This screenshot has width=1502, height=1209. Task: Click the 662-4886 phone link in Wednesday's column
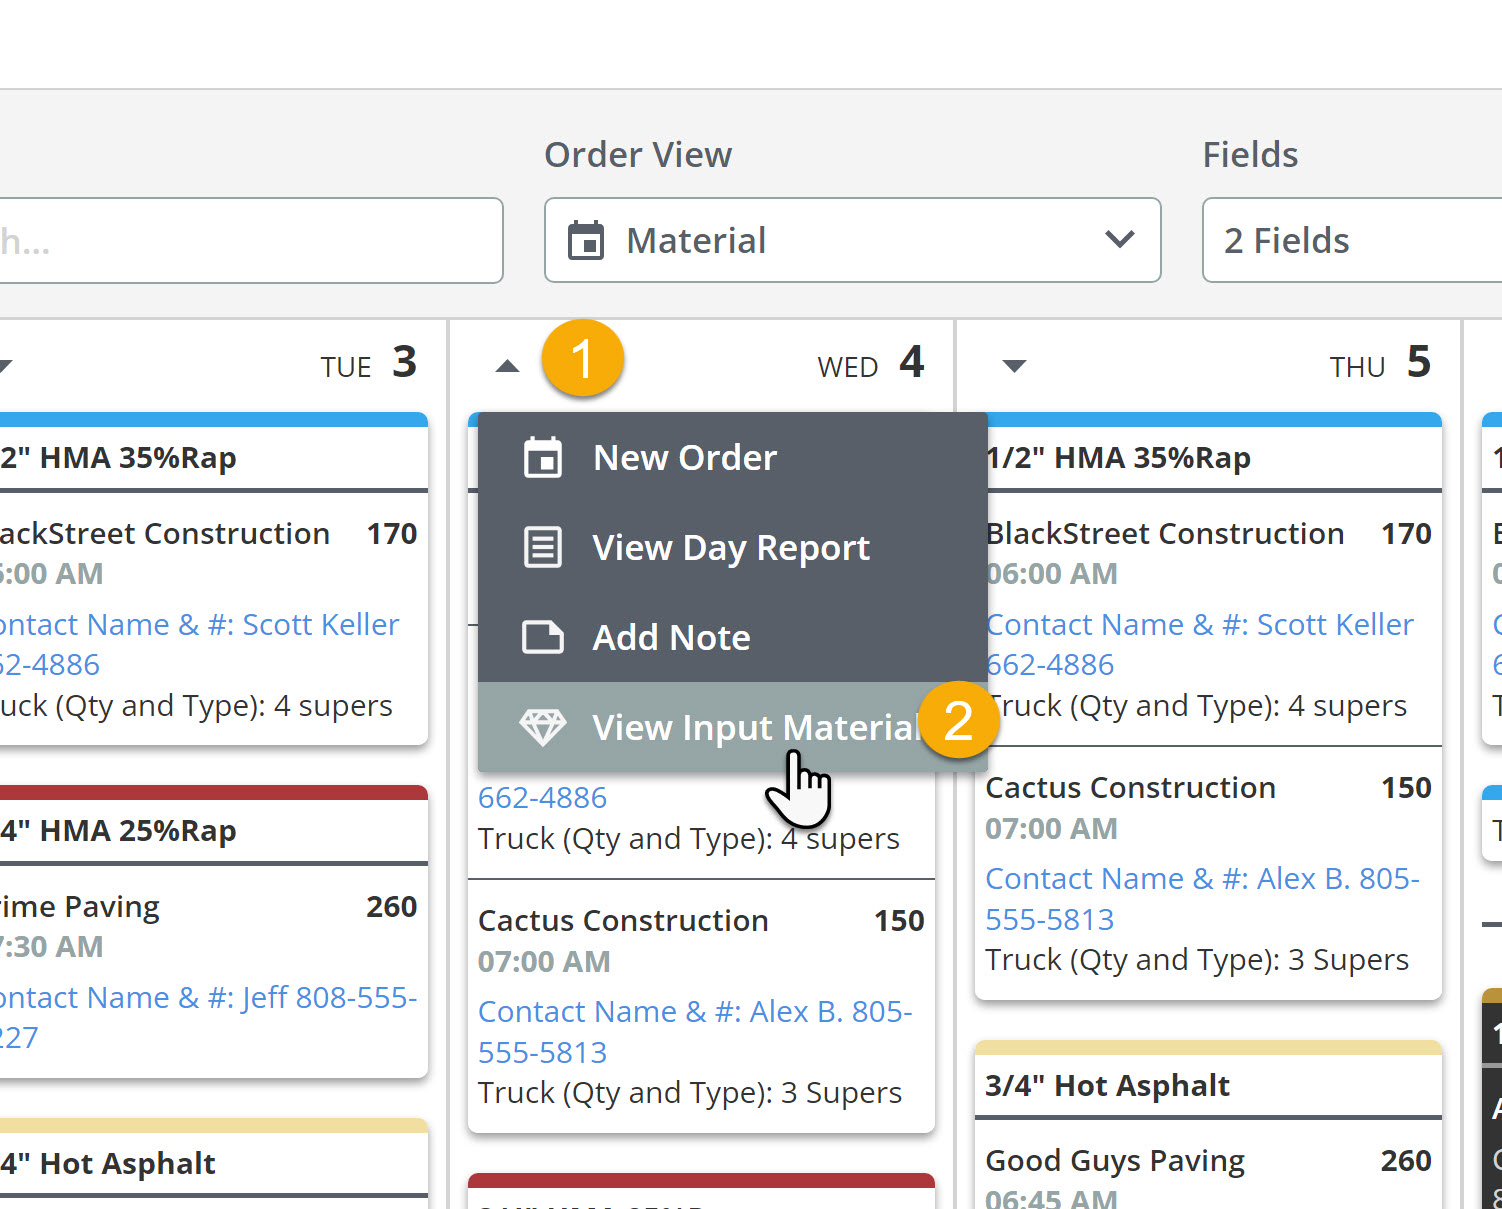[x=542, y=797]
